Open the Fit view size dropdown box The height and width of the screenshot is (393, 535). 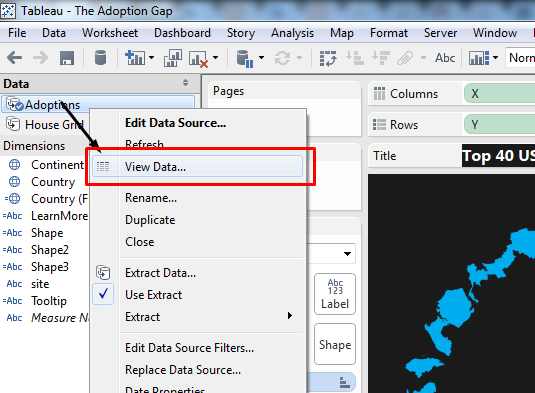(x=520, y=58)
